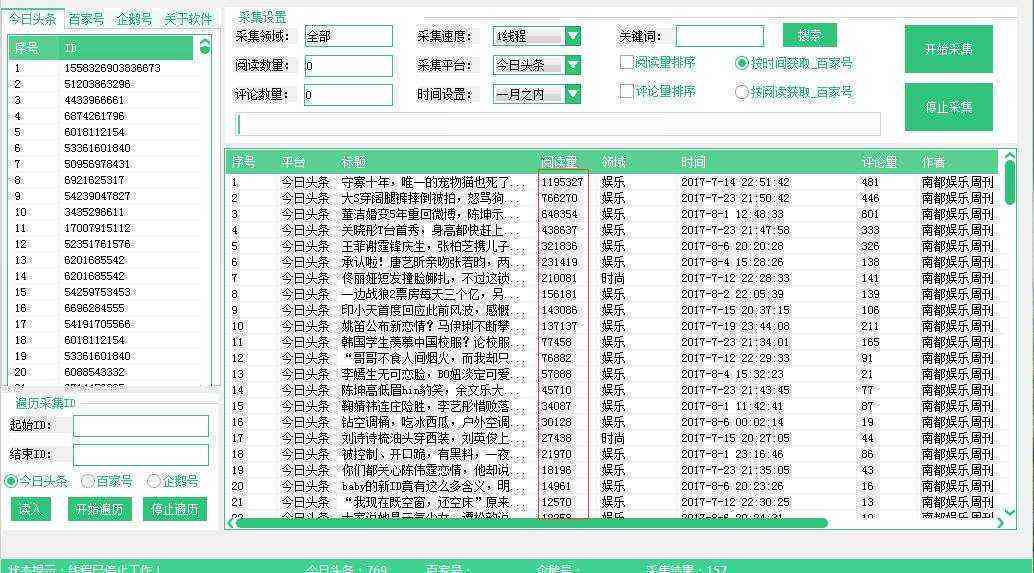Click the 停止遍历 button
This screenshot has height=573, width=1034.
175,509
